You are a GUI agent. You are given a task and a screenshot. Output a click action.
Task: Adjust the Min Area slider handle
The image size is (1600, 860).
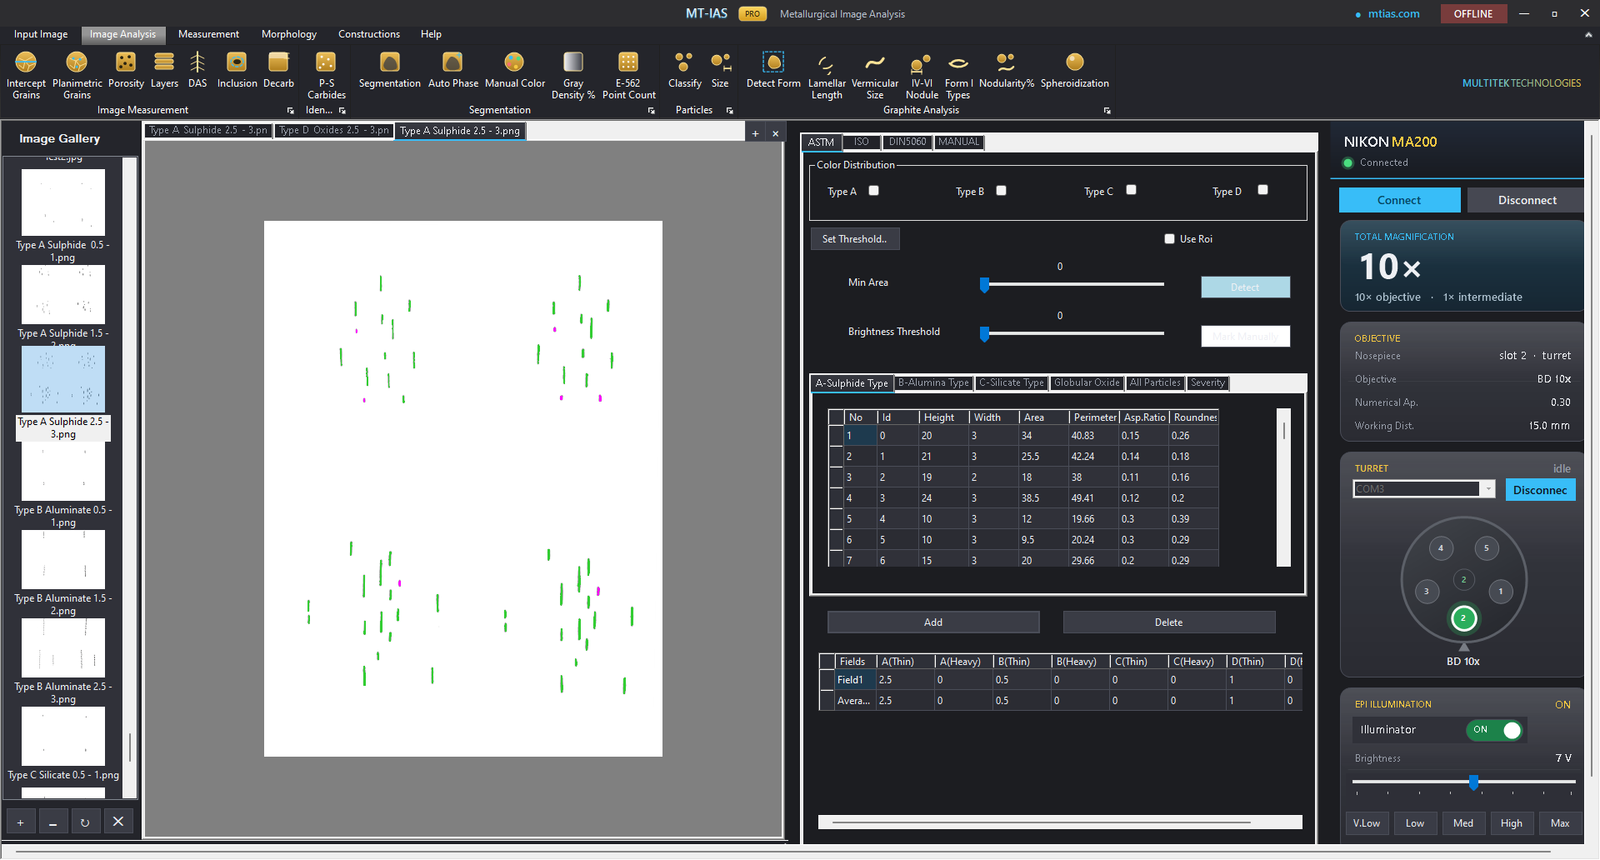[x=985, y=285]
